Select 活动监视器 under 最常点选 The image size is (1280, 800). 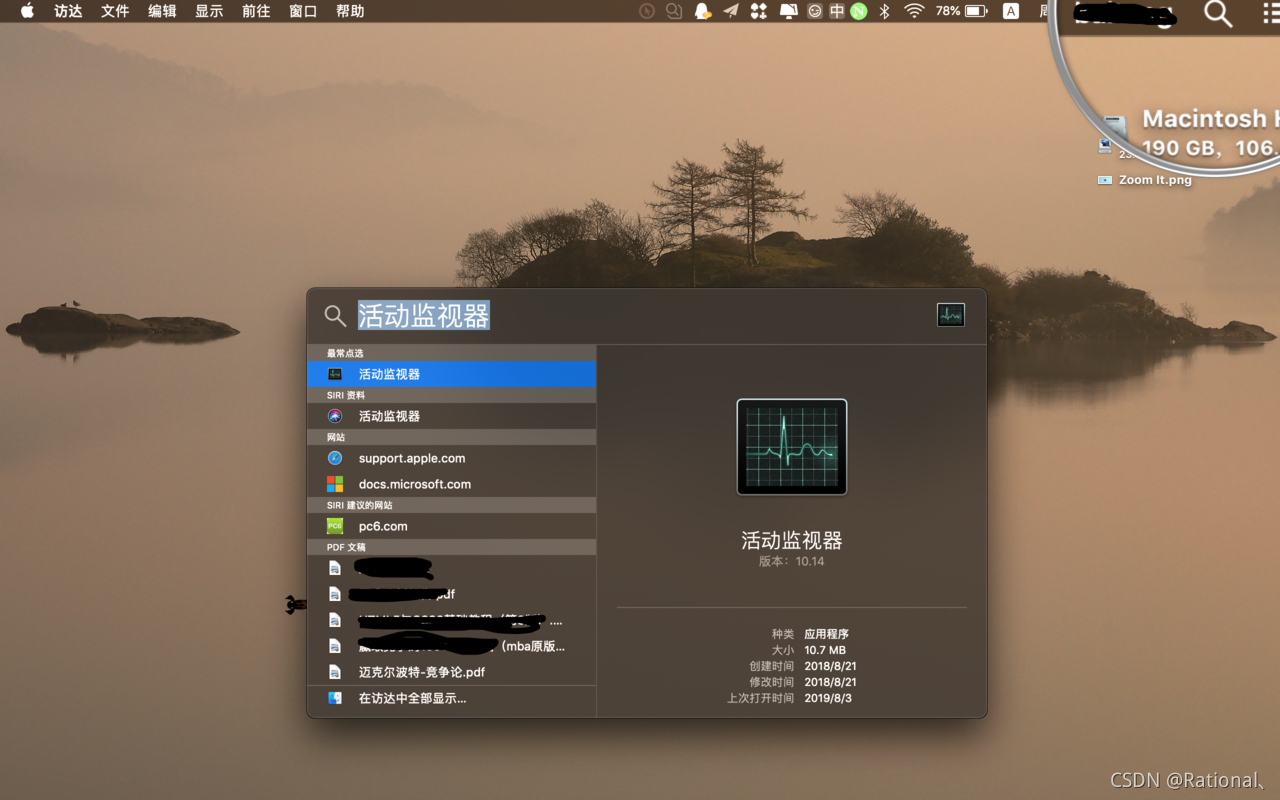[451, 374]
